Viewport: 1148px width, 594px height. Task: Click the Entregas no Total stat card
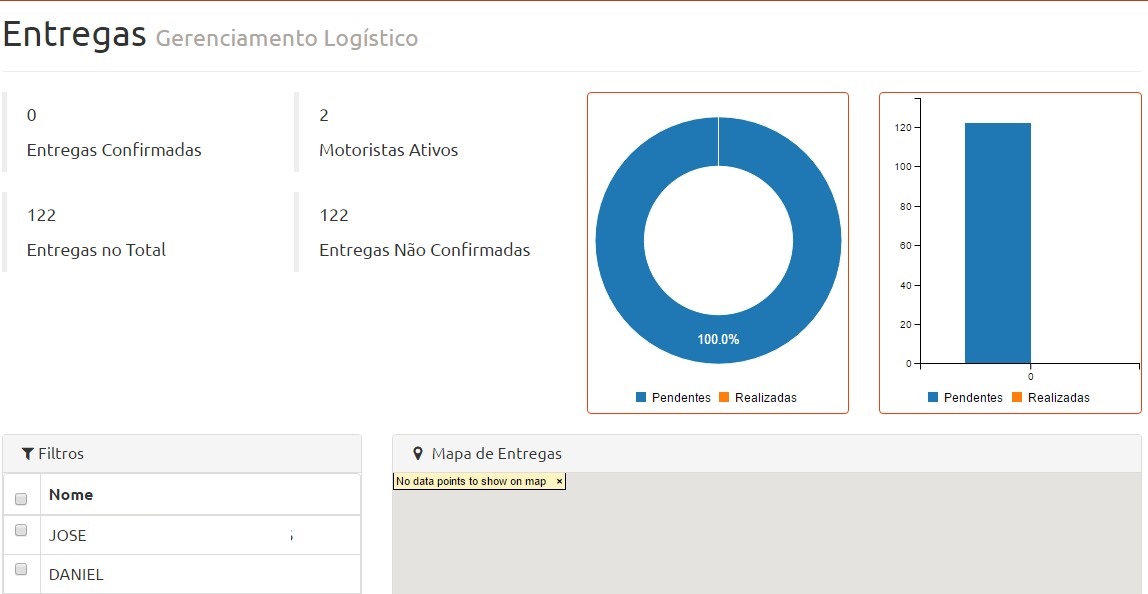click(96, 233)
